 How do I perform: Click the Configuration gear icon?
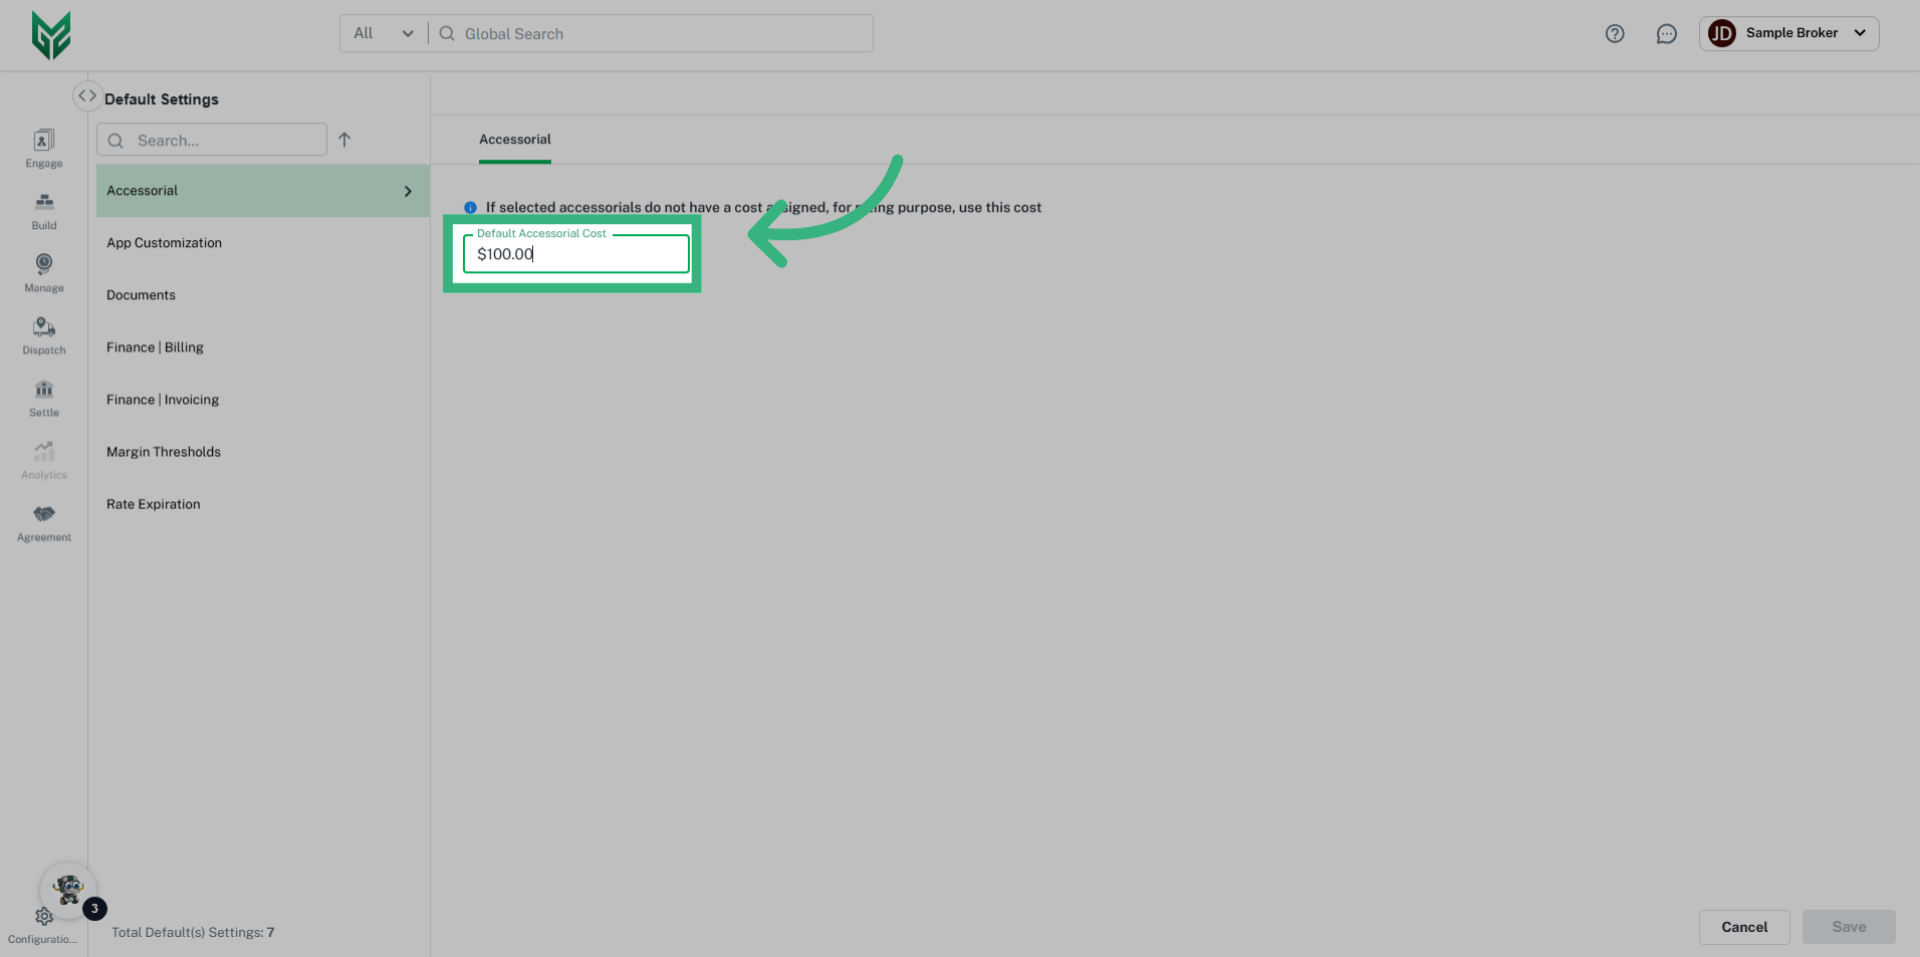(x=43, y=916)
